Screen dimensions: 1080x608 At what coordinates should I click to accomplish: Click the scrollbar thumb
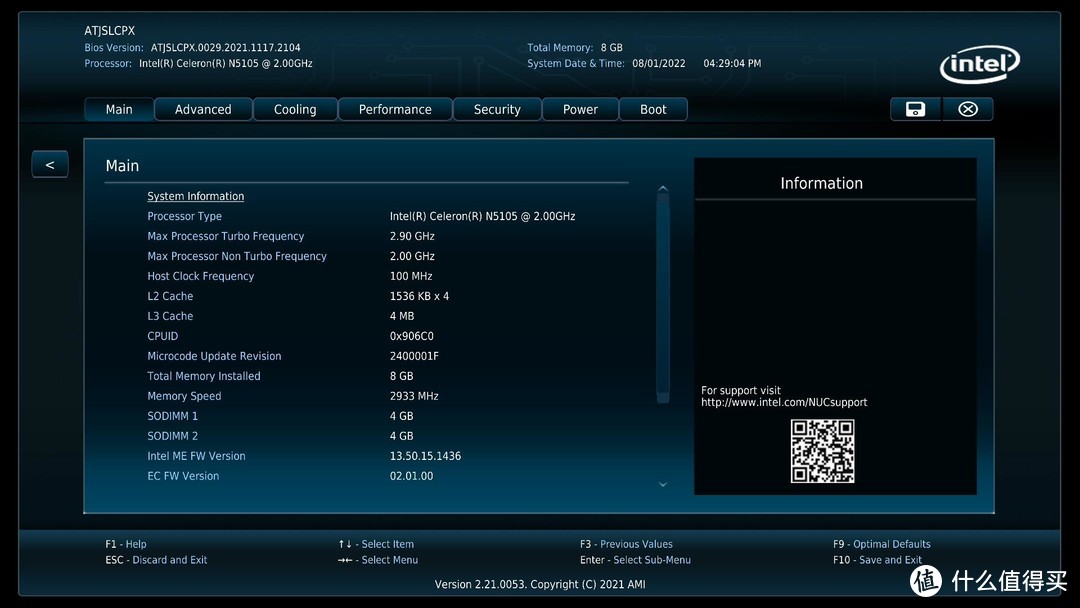(662, 290)
